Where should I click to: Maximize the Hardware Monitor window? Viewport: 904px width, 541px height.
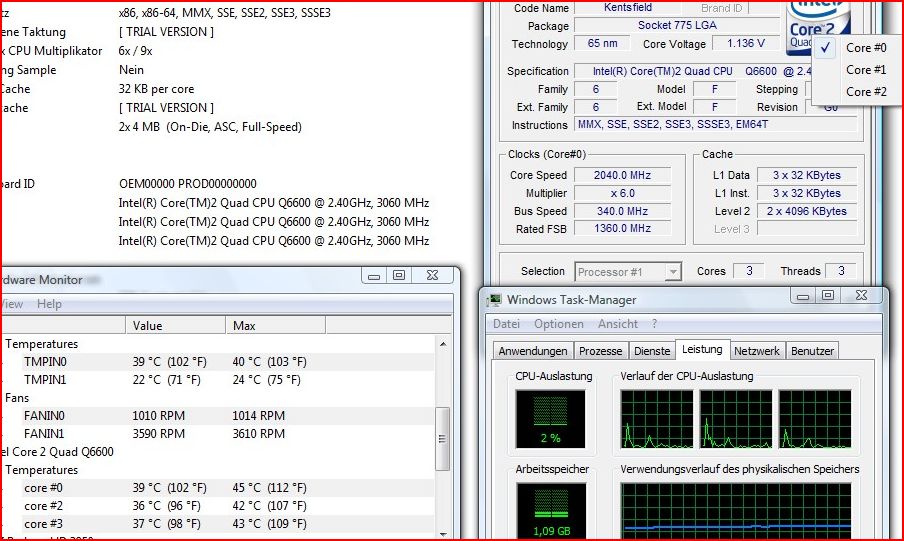pyautogui.click(x=399, y=276)
